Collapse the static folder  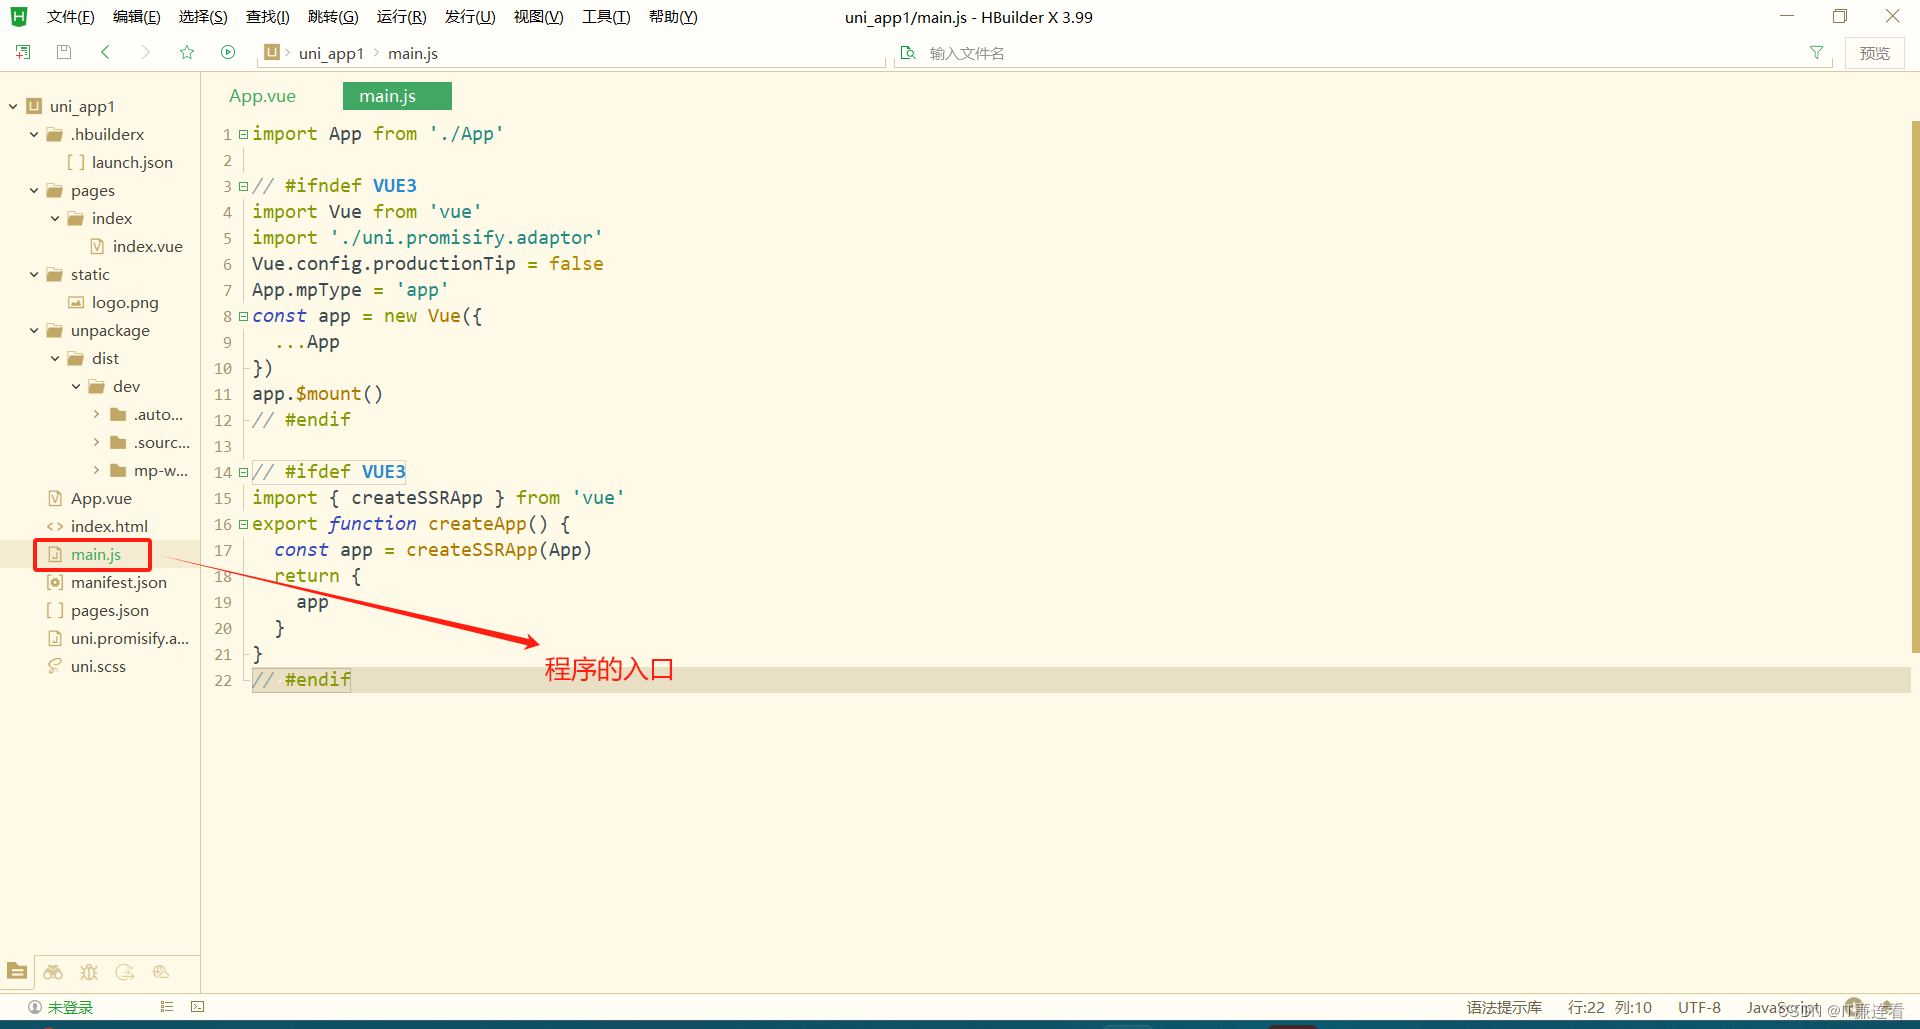(x=34, y=274)
